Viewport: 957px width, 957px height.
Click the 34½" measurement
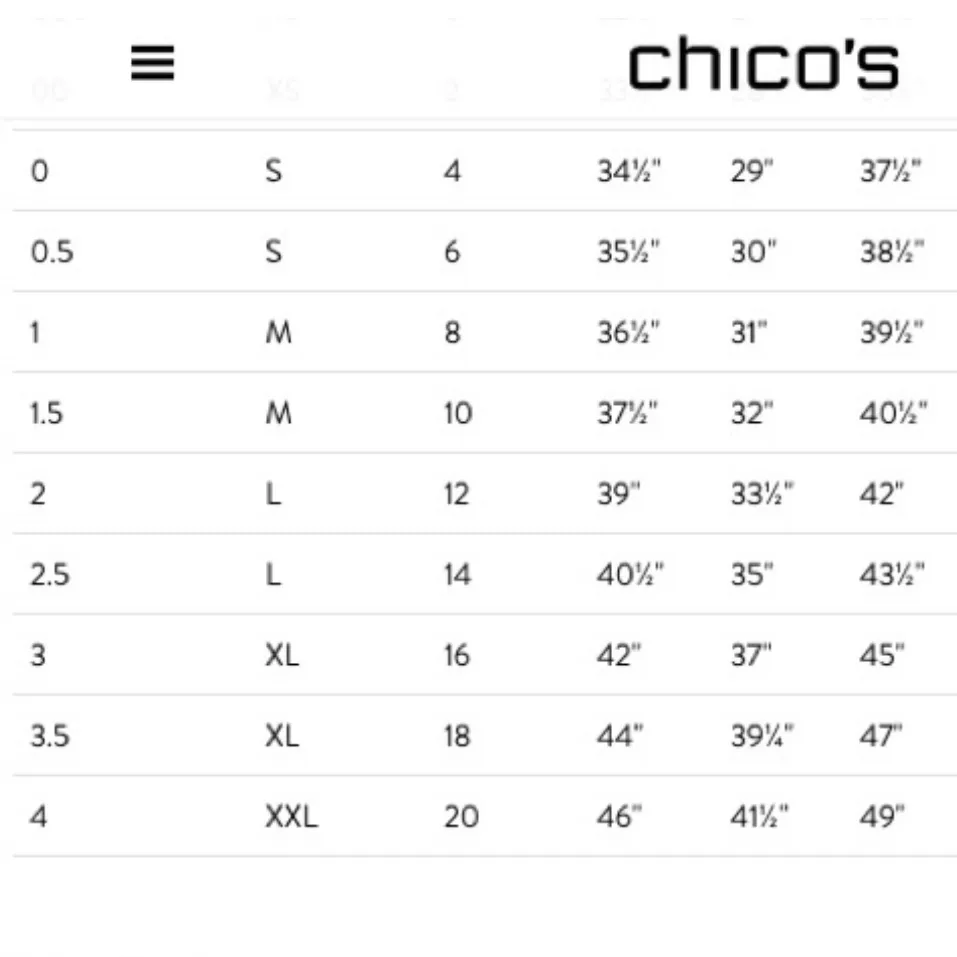630,171
